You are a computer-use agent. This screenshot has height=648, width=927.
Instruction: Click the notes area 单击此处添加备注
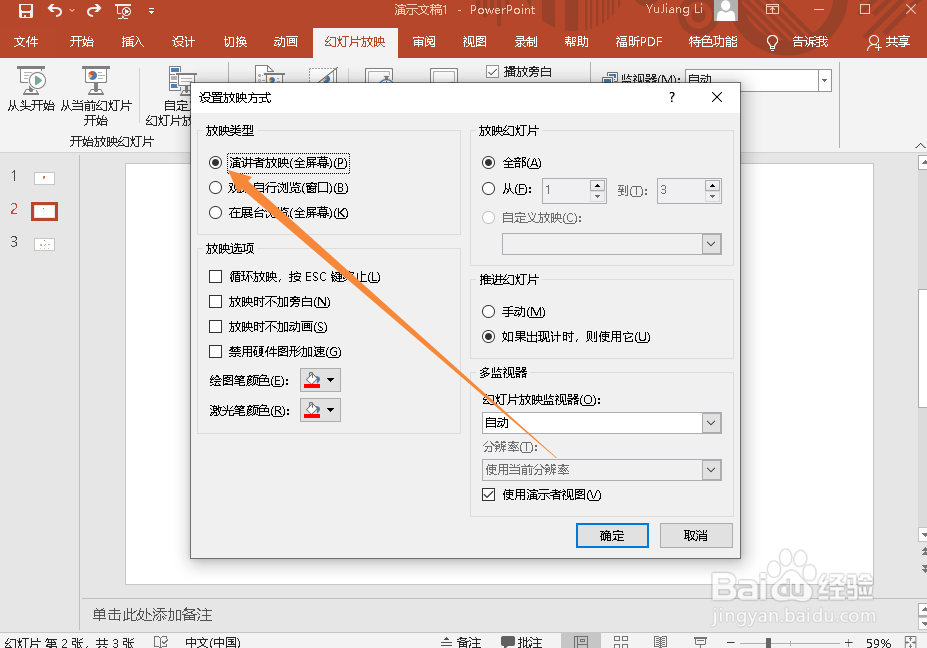click(153, 615)
